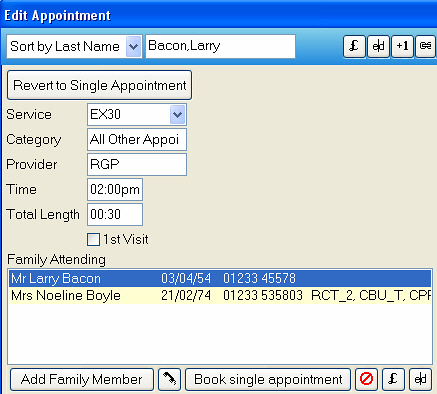Click the pencil edit icon beside Add Family Member
Viewport: 437px width, 394px height.
(x=169, y=379)
